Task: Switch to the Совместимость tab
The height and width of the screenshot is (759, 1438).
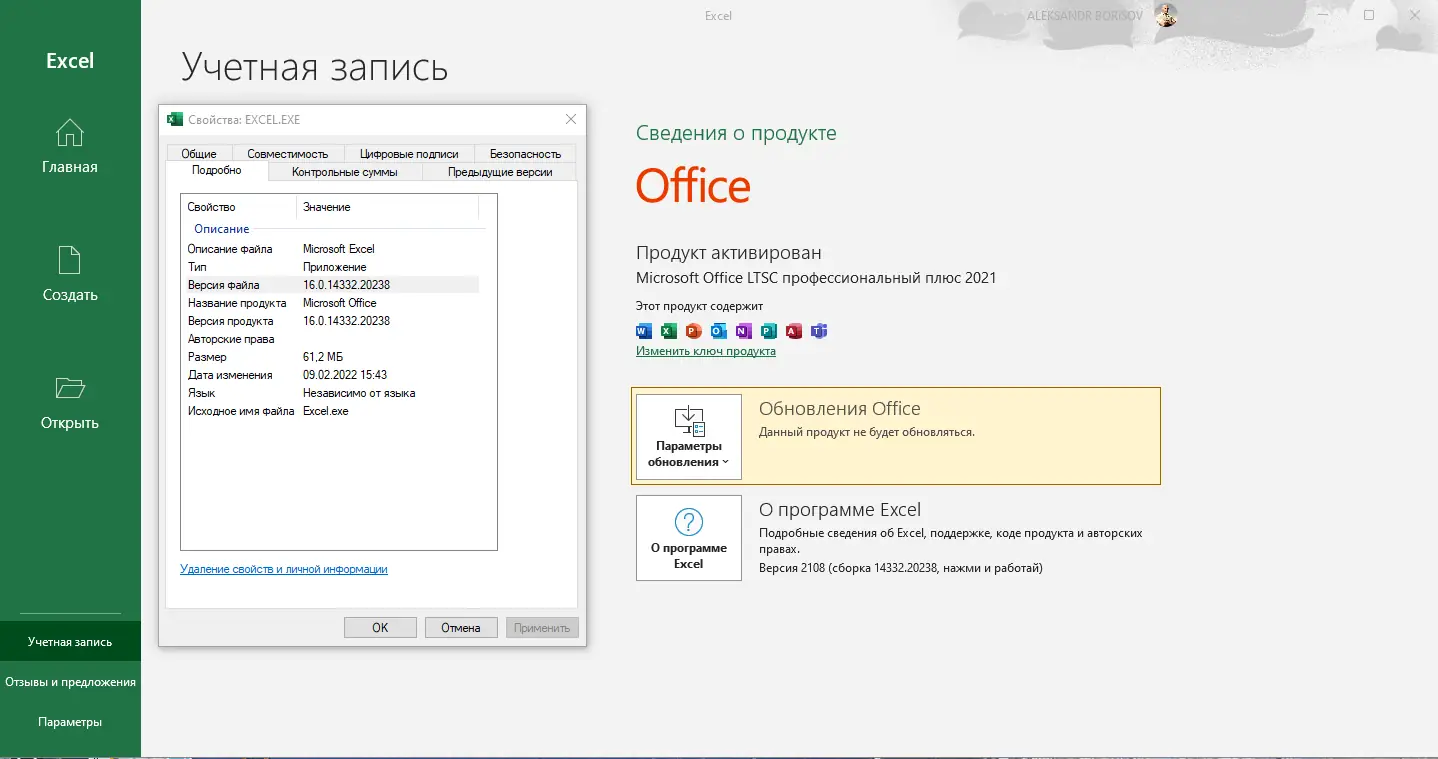Action: pos(288,154)
